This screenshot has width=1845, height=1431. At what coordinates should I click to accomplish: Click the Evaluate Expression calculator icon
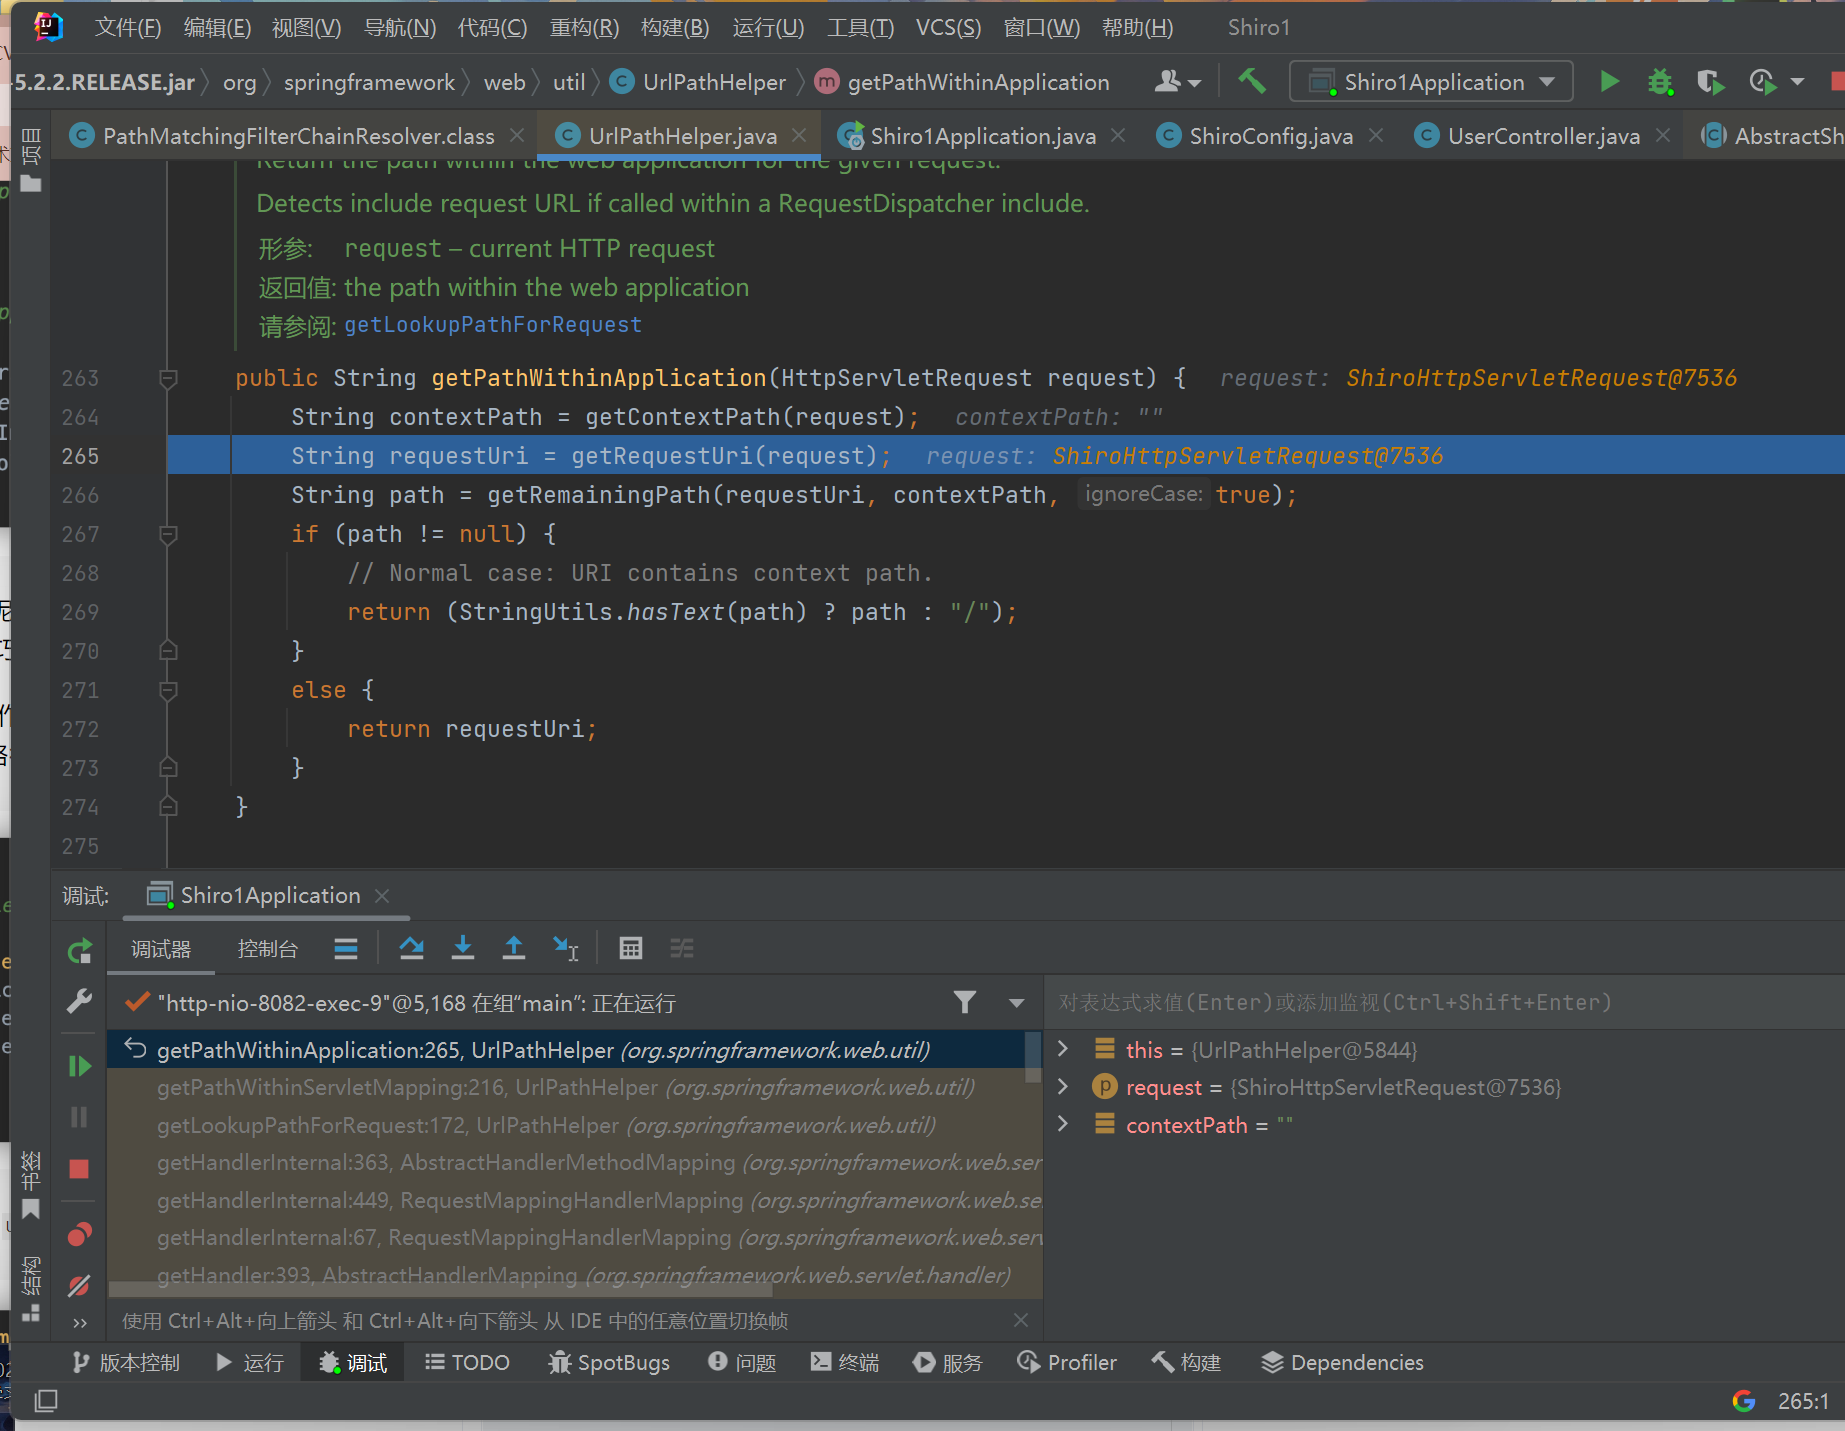point(630,948)
